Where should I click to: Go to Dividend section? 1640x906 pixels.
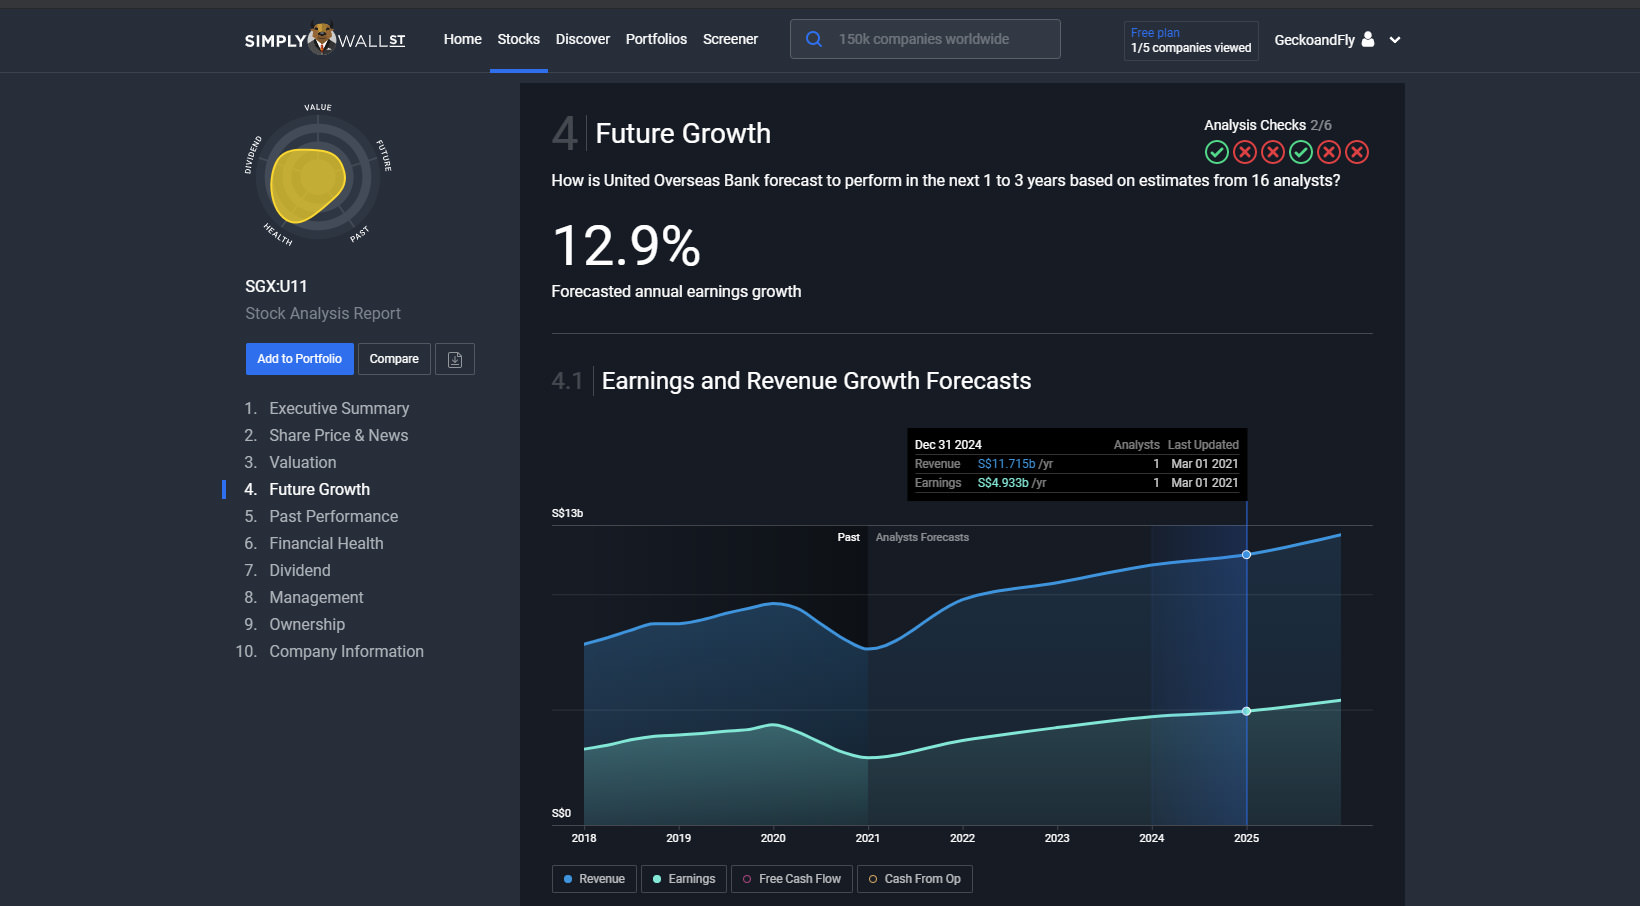299,570
